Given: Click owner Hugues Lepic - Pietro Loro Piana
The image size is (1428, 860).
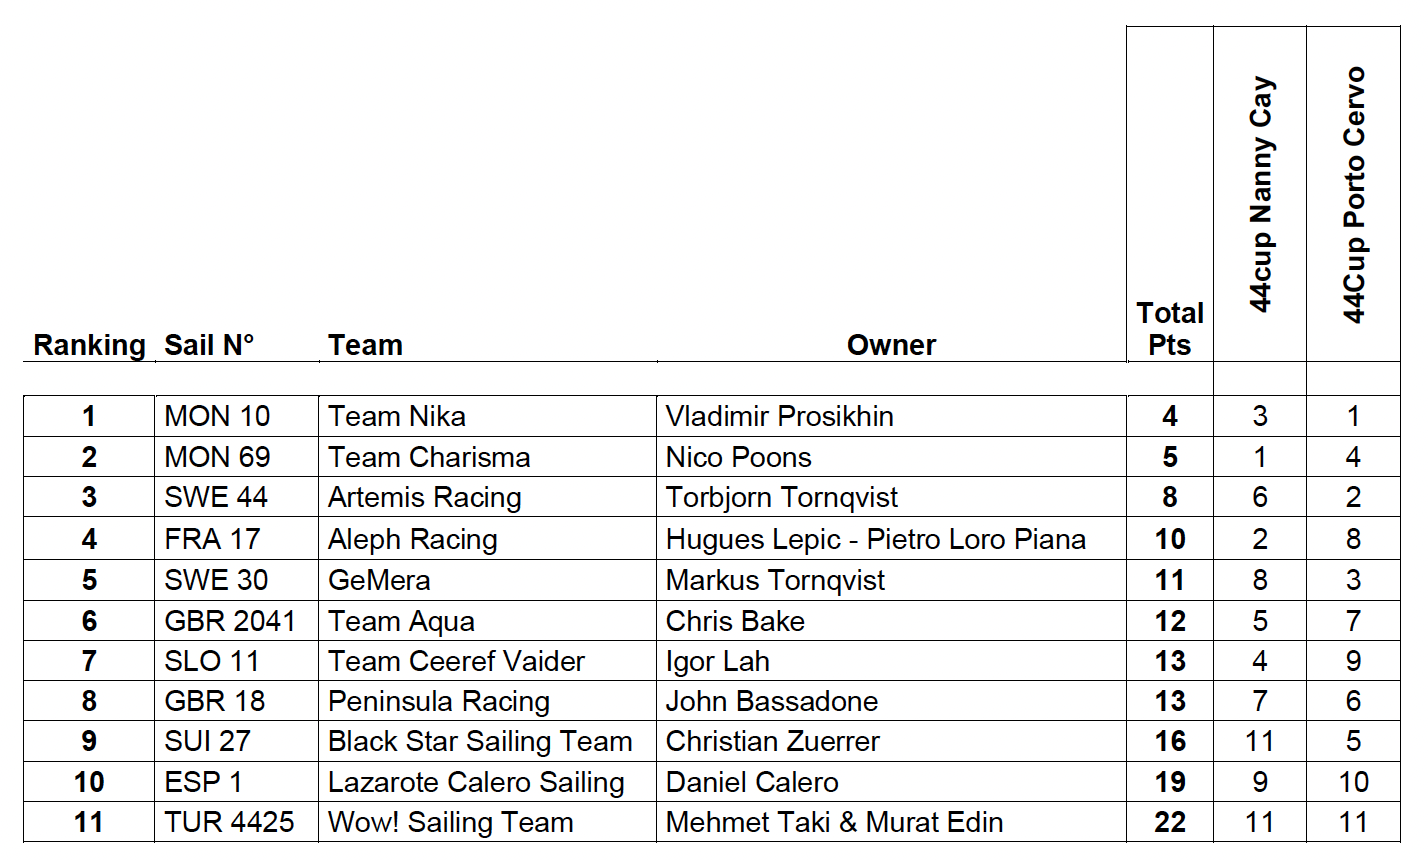Looking at the screenshot, I should 875,539.
